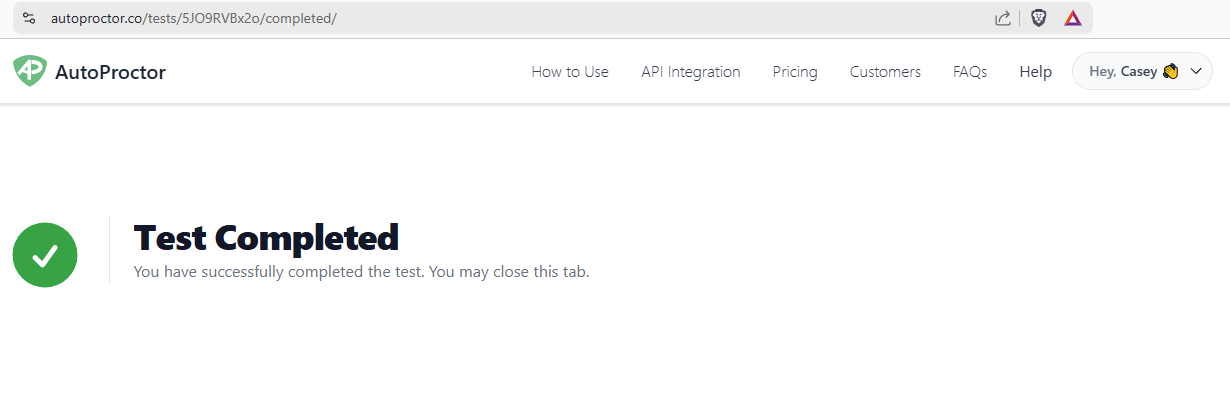
Task: View the FAQs page
Action: [x=970, y=72]
